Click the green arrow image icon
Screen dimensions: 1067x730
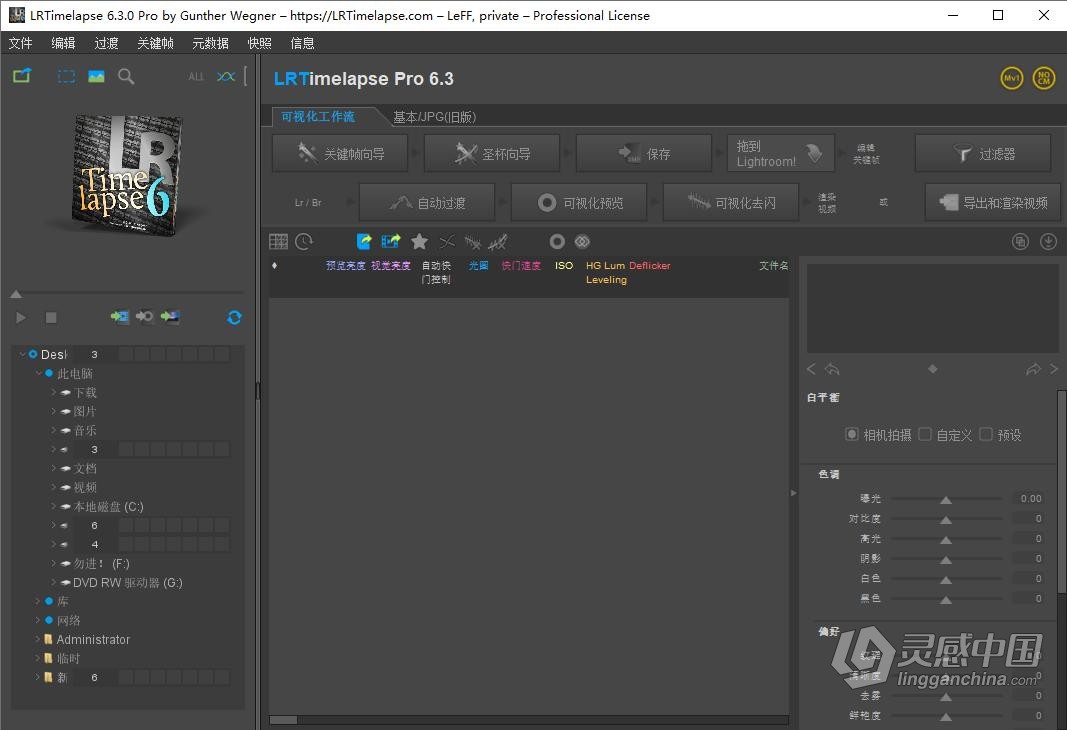170,316
